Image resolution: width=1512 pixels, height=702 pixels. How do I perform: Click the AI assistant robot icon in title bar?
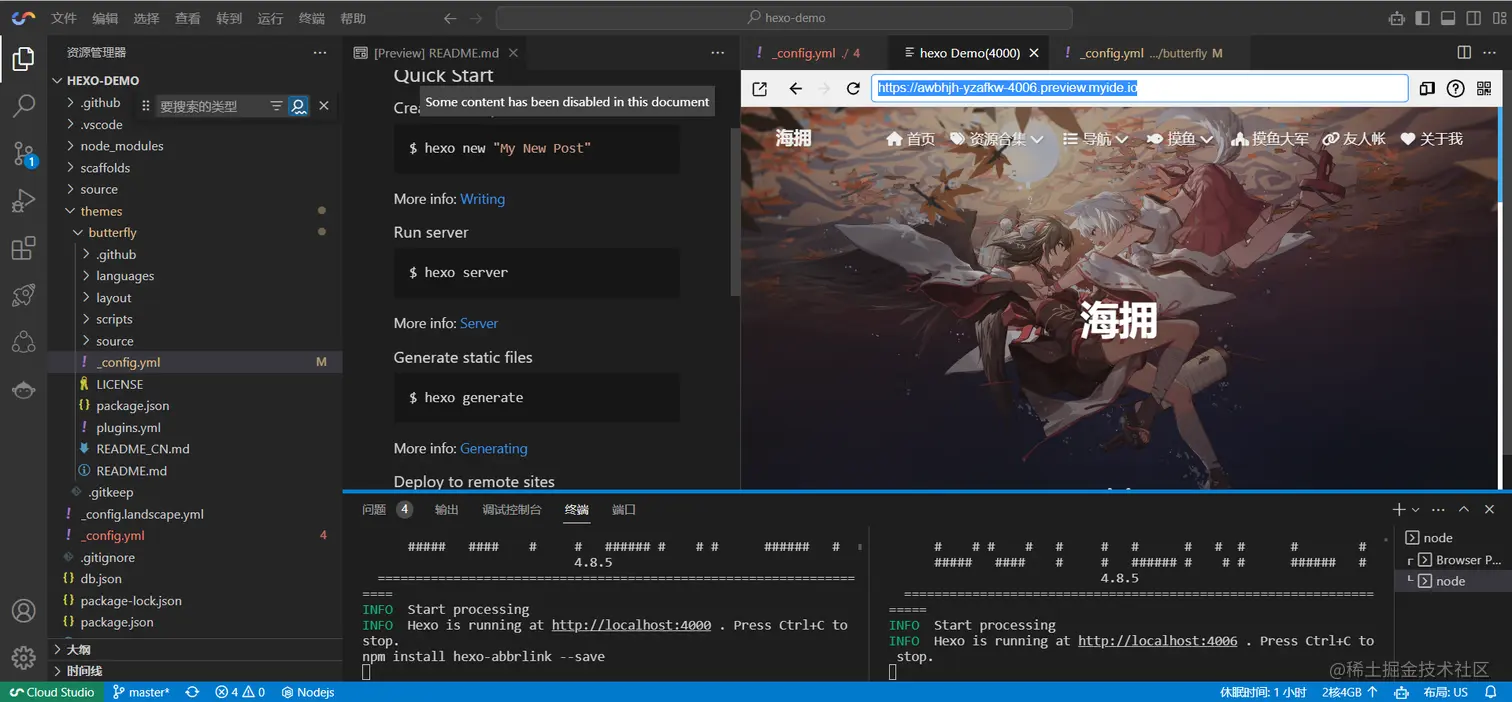(1397, 18)
